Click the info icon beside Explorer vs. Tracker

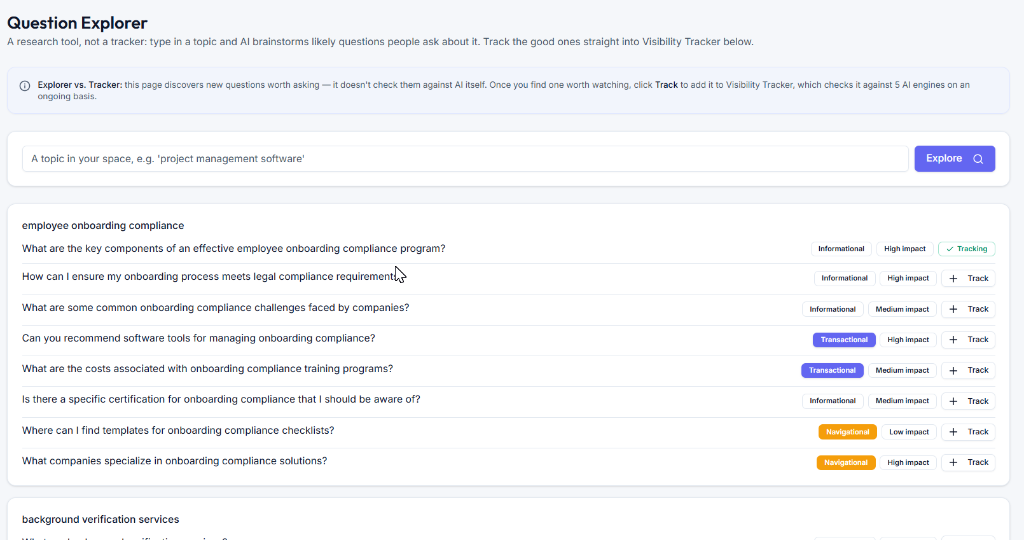tap(25, 86)
